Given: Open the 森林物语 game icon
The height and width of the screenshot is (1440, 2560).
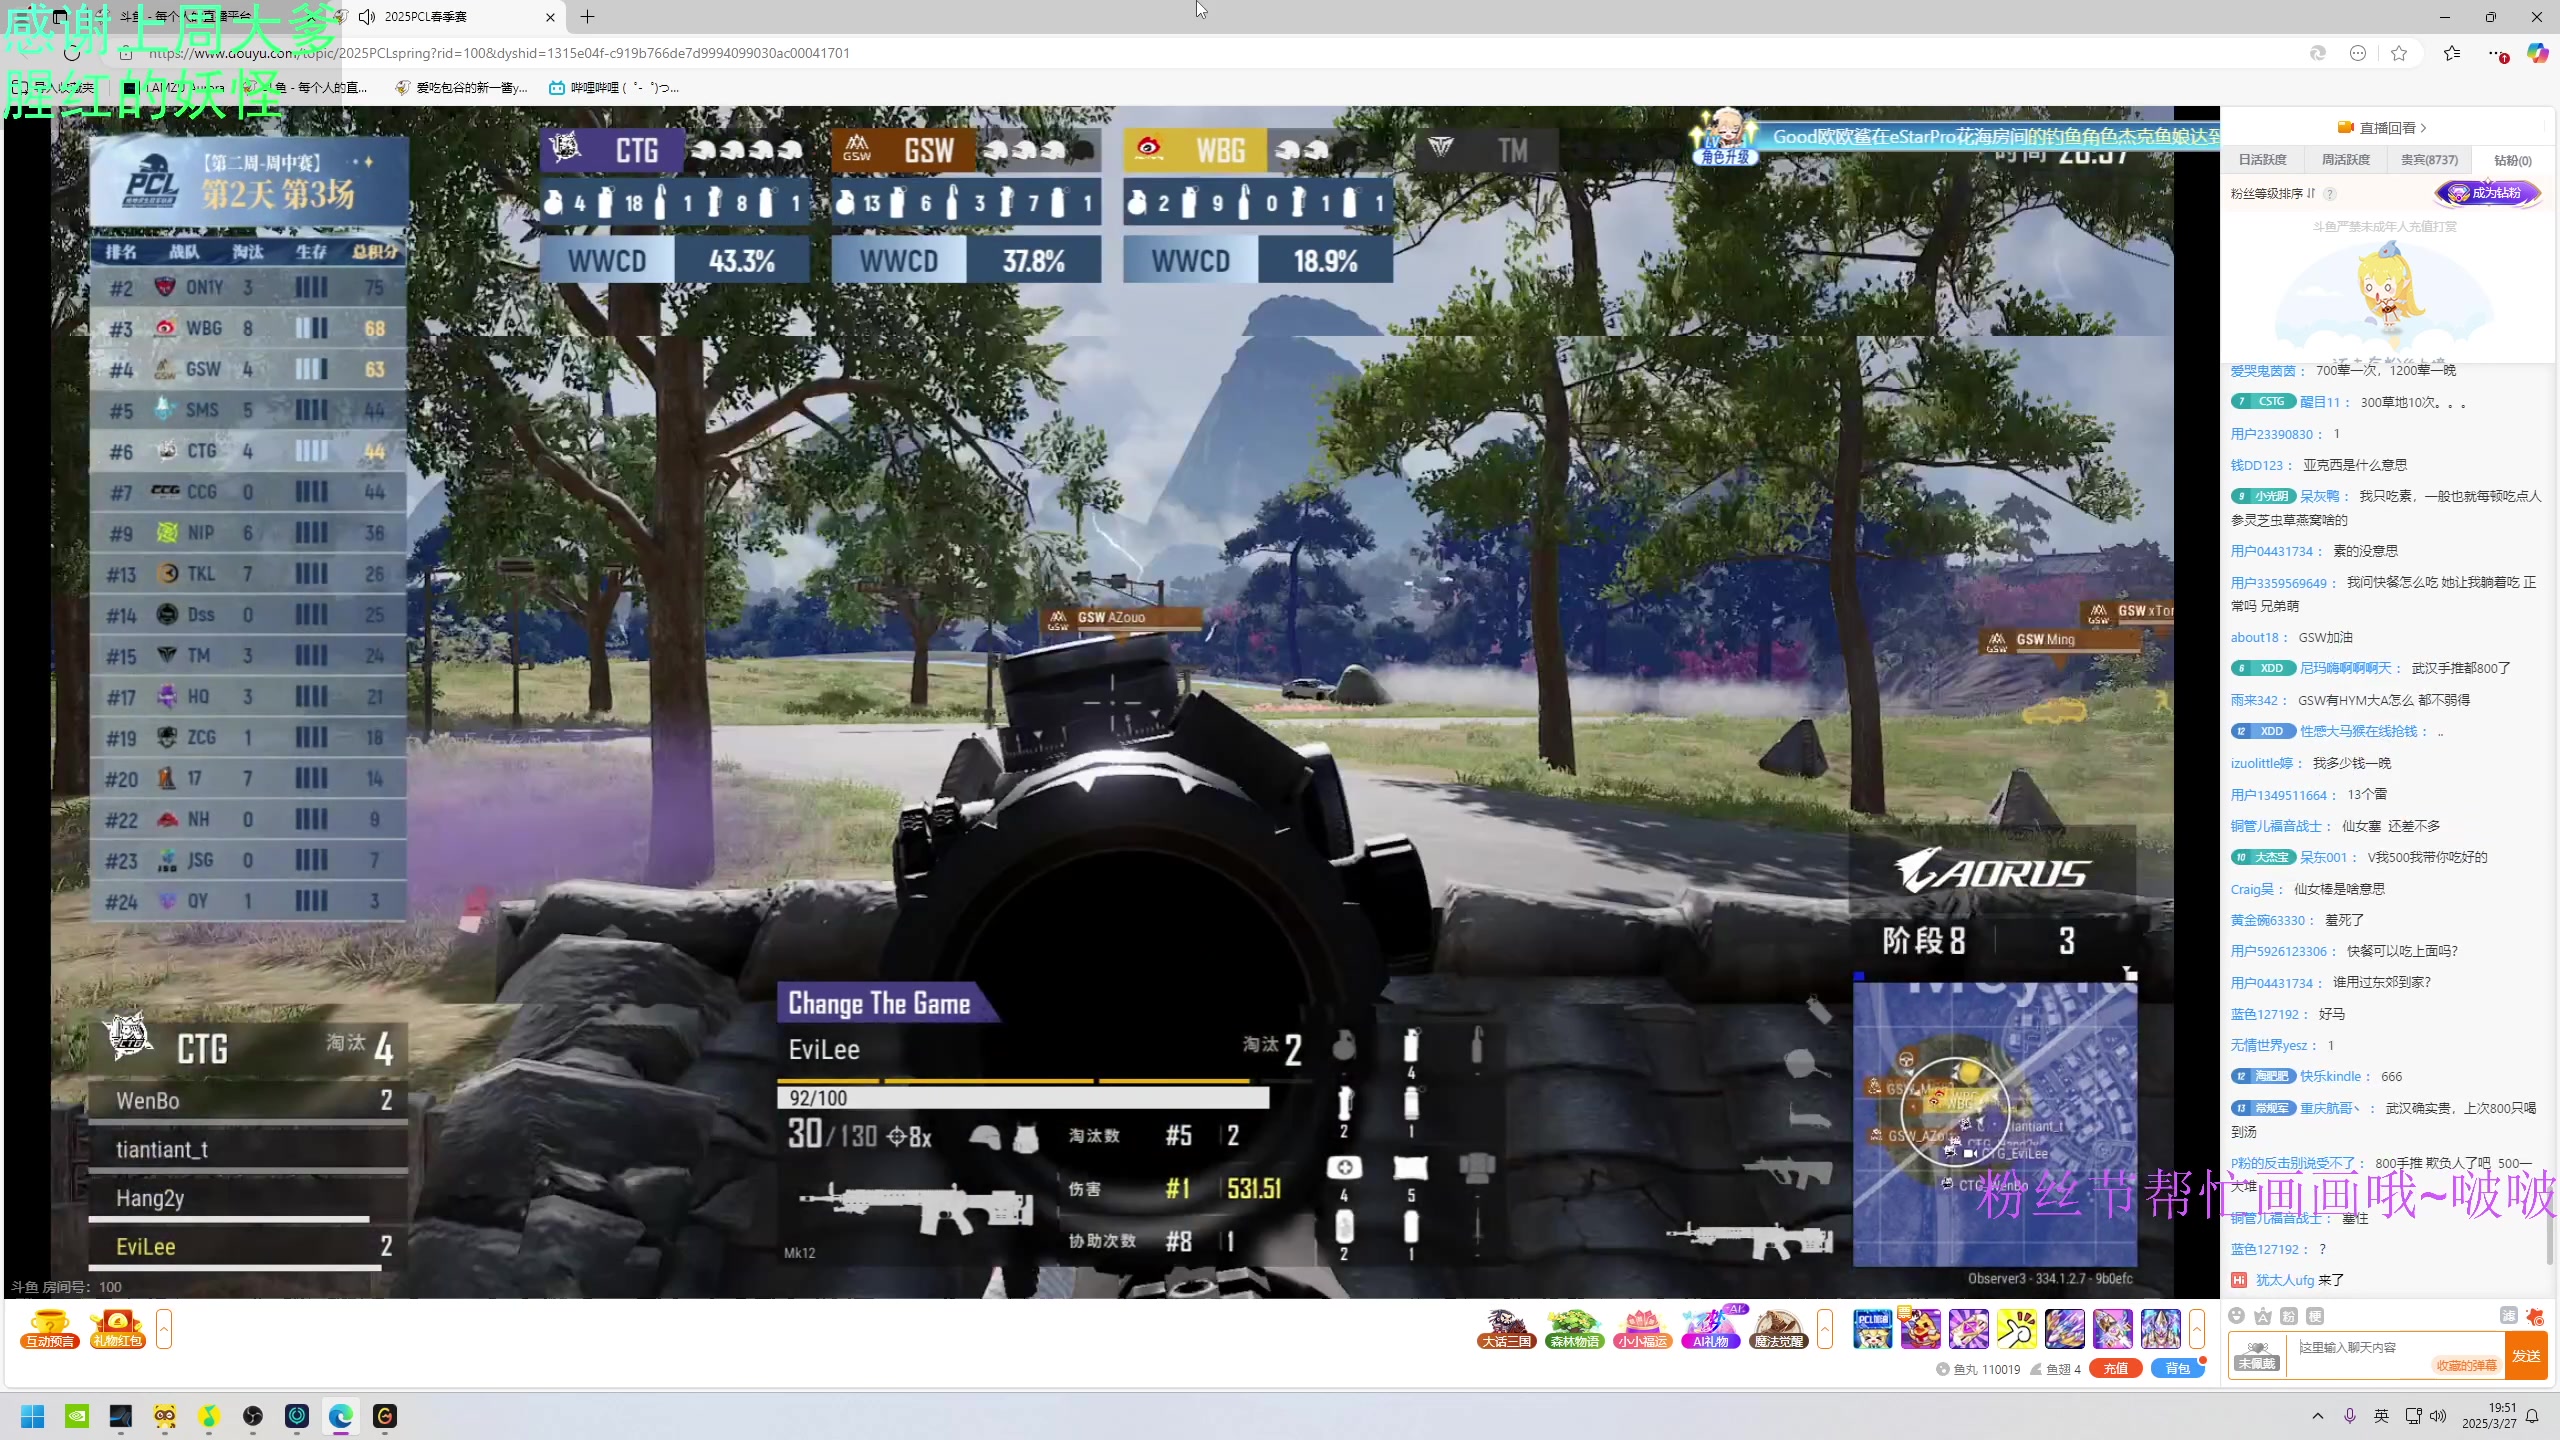Looking at the screenshot, I should pyautogui.click(x=1574, y=1329).
